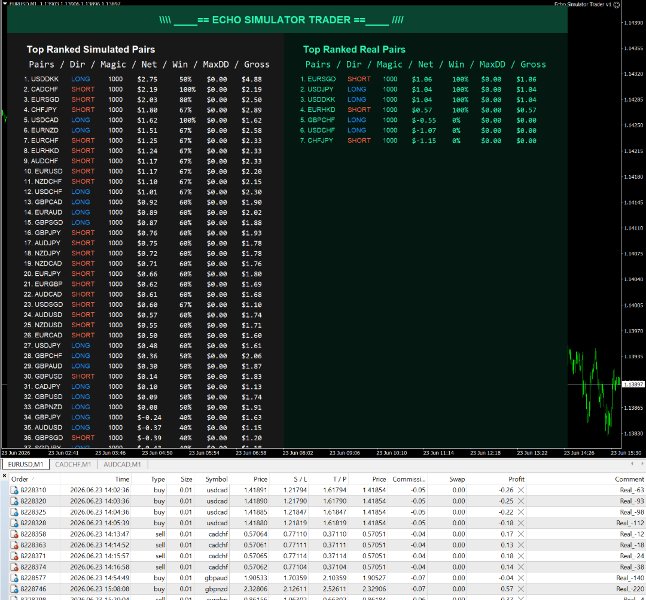
Task: Close the Terminal panel with its X
Action: tap(4, 476)
